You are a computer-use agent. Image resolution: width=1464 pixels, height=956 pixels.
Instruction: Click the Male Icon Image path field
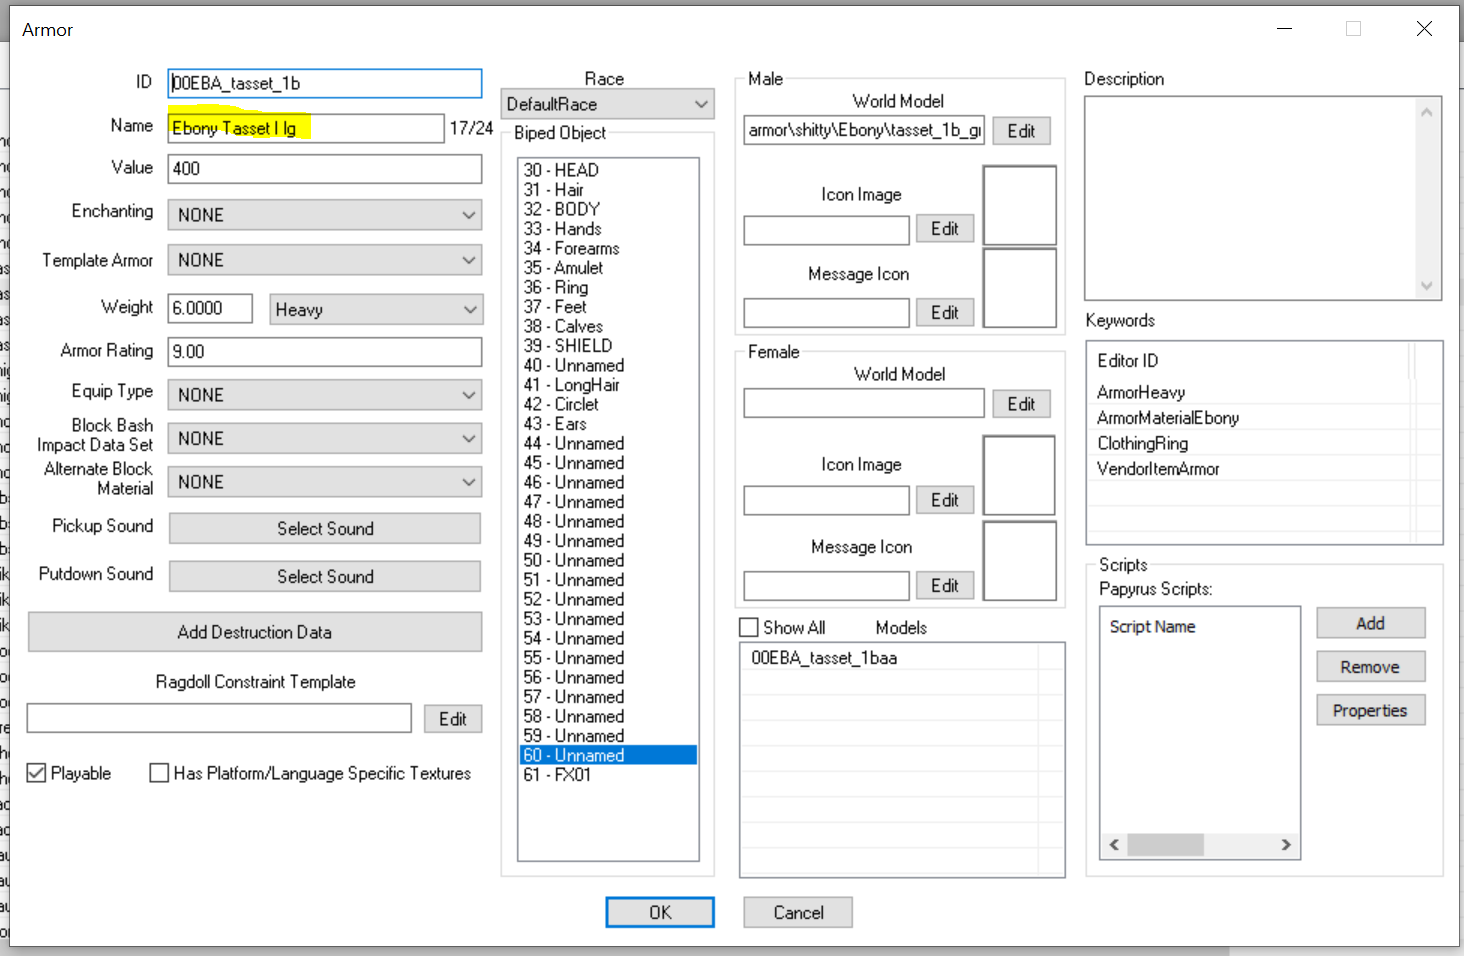[x=827, y=230]
